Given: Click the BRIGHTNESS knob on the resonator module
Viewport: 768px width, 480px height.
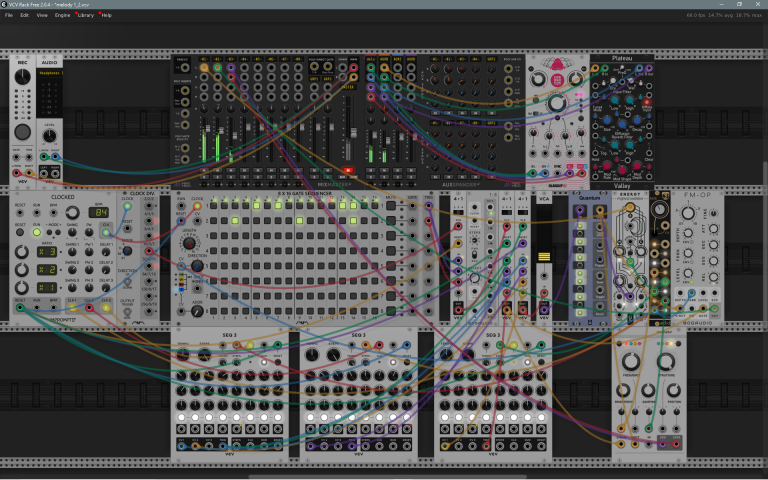Looking at the screenshot, I should (x=623, y=390).
